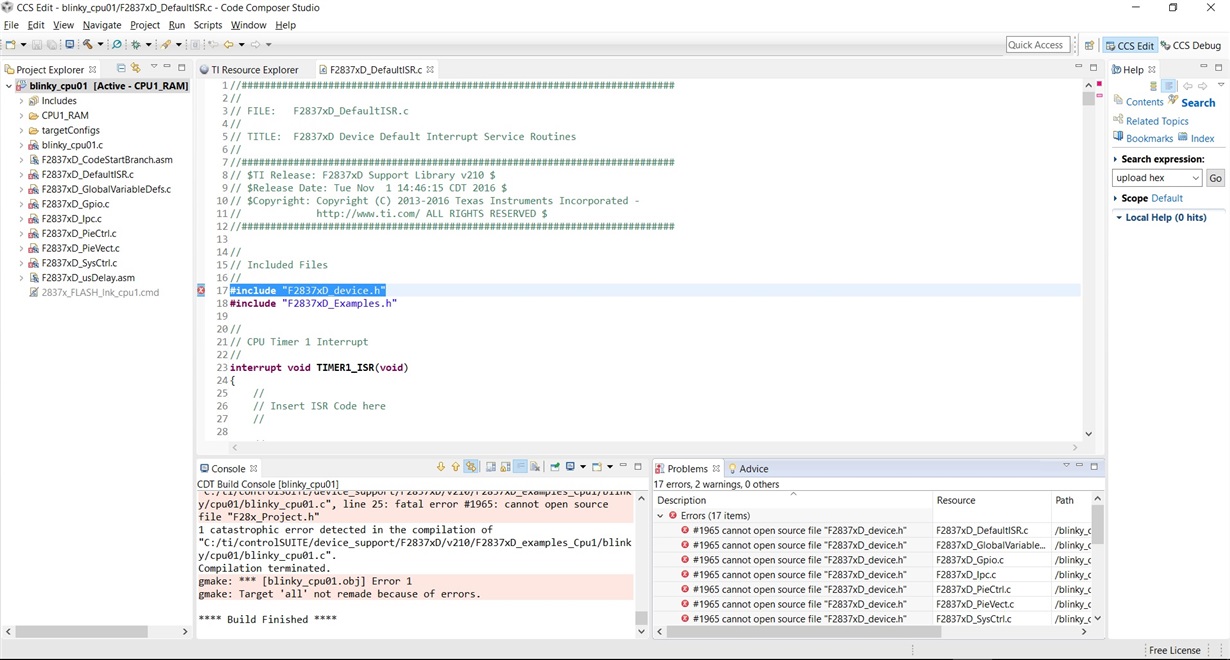Viewport: 1230px width, 660px height.
Task: Close the Help view tab
Action: [x=1152, y=69]
